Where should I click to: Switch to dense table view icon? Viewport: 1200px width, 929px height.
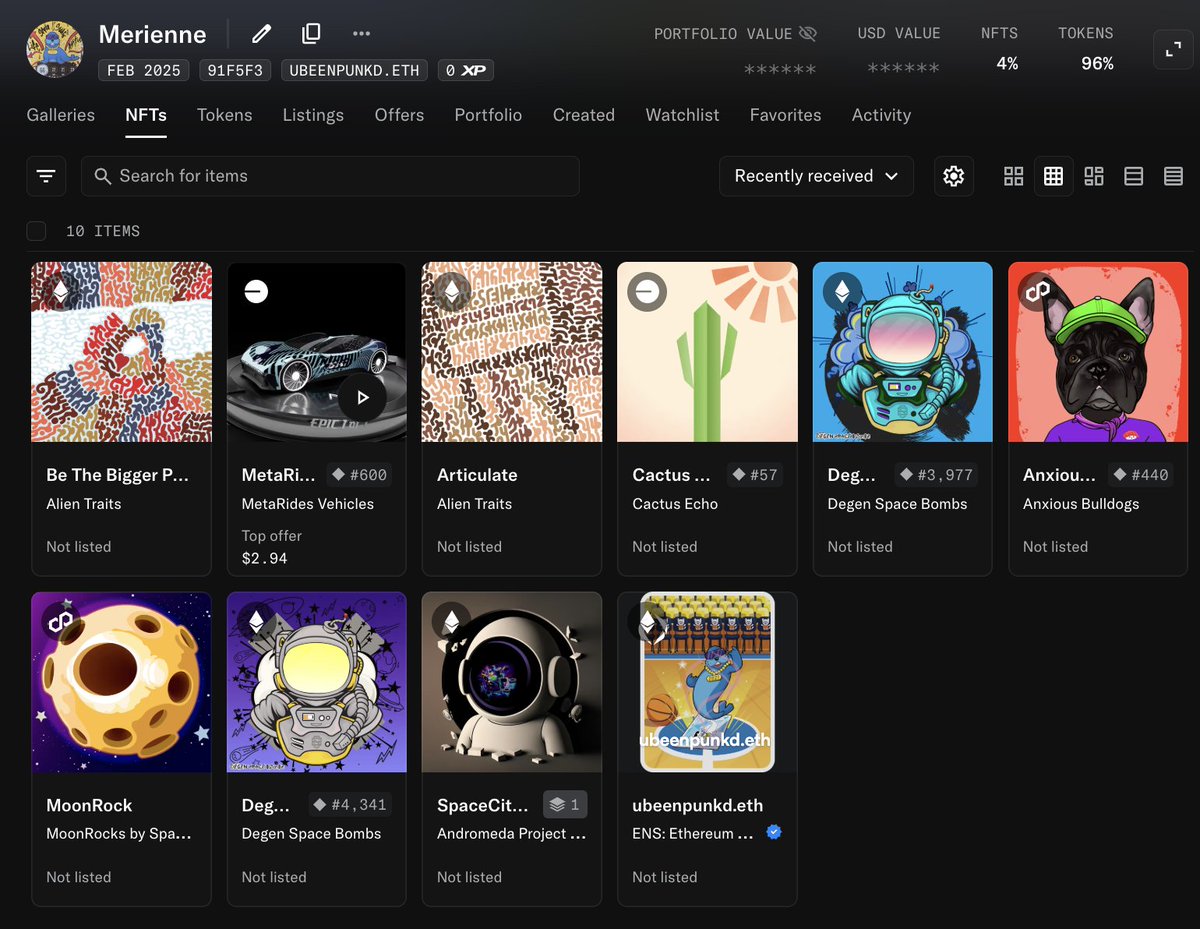(x=1173, y=176)
